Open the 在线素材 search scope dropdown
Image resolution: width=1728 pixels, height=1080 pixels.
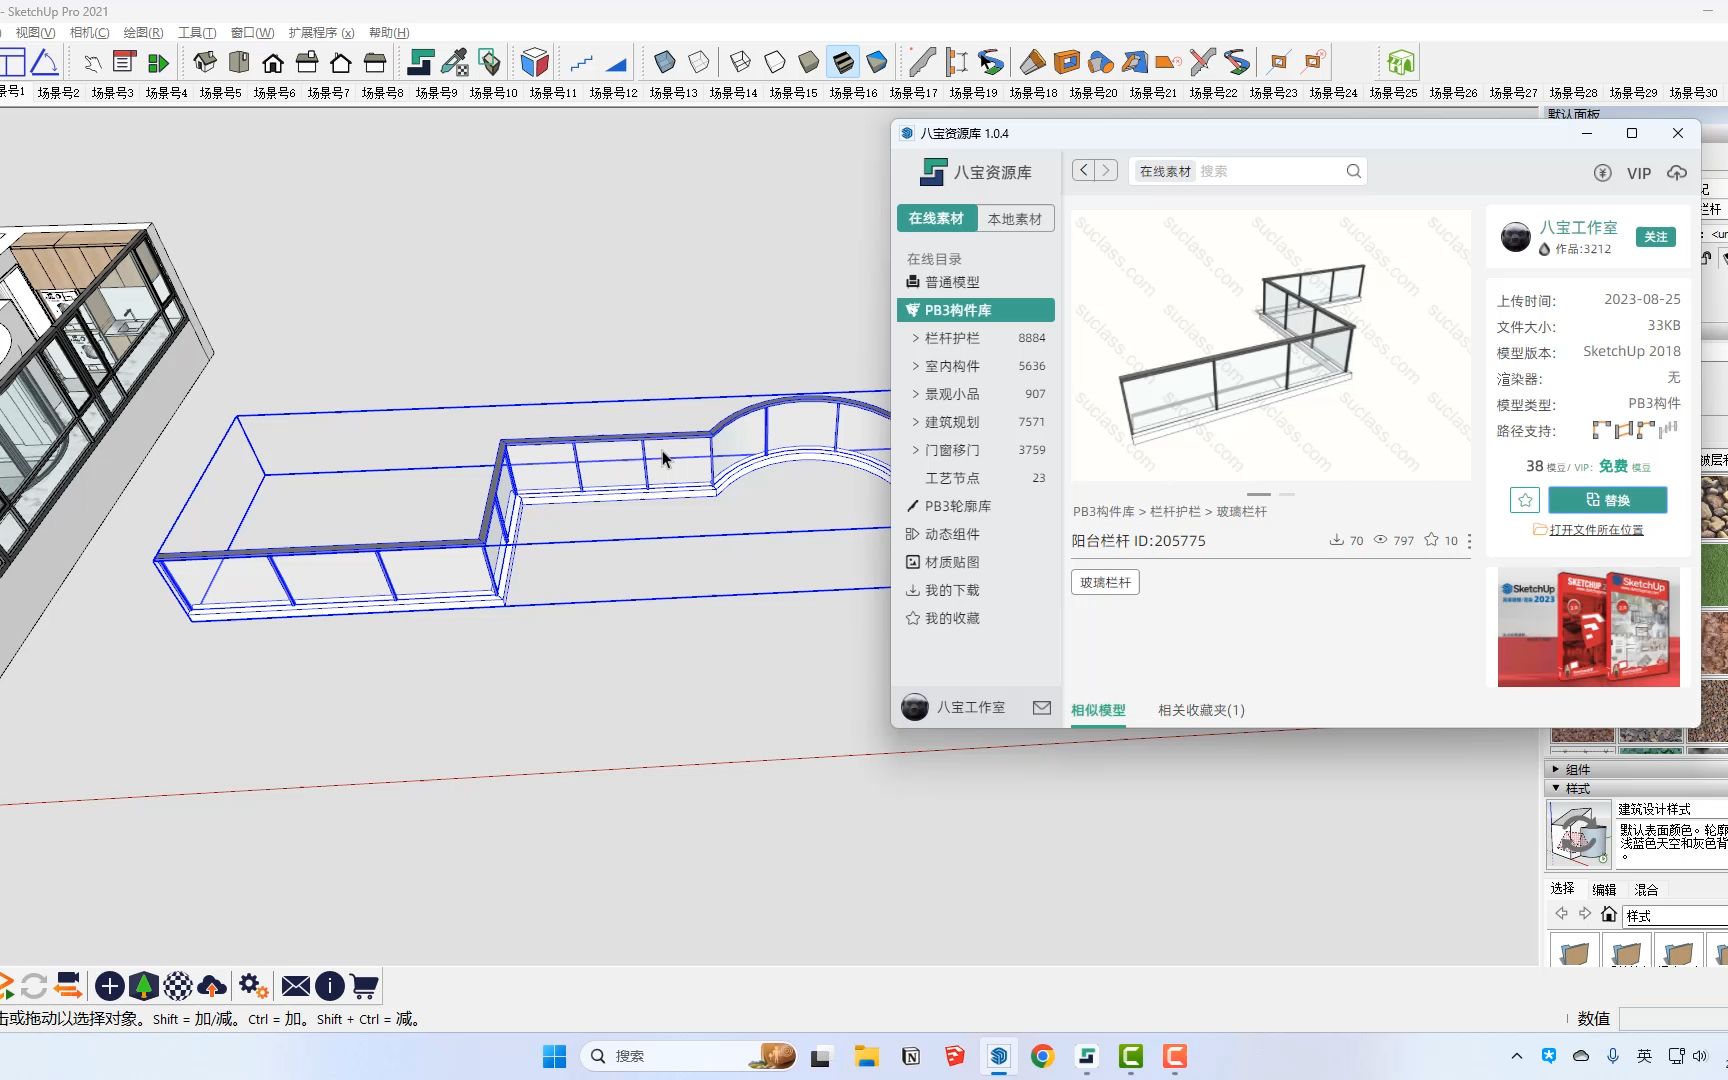pos(1165,171)
